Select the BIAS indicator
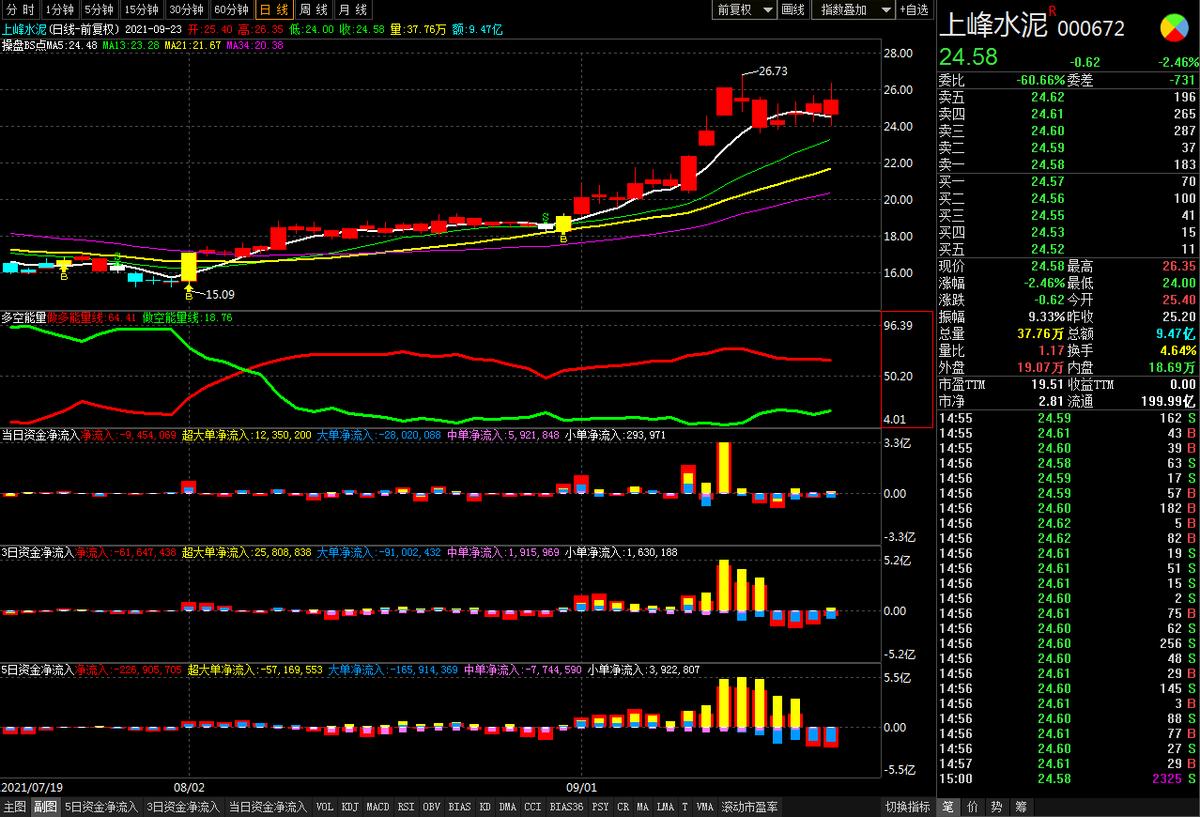 coord(460,807)
